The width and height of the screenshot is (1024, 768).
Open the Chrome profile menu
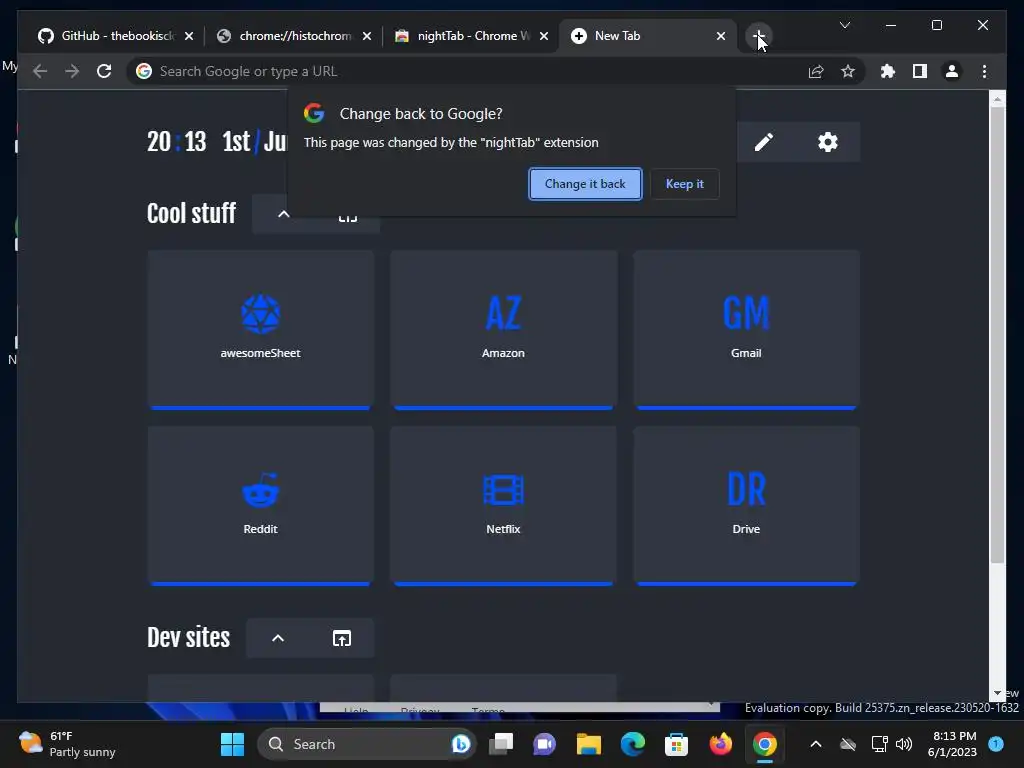pos(952,71)
